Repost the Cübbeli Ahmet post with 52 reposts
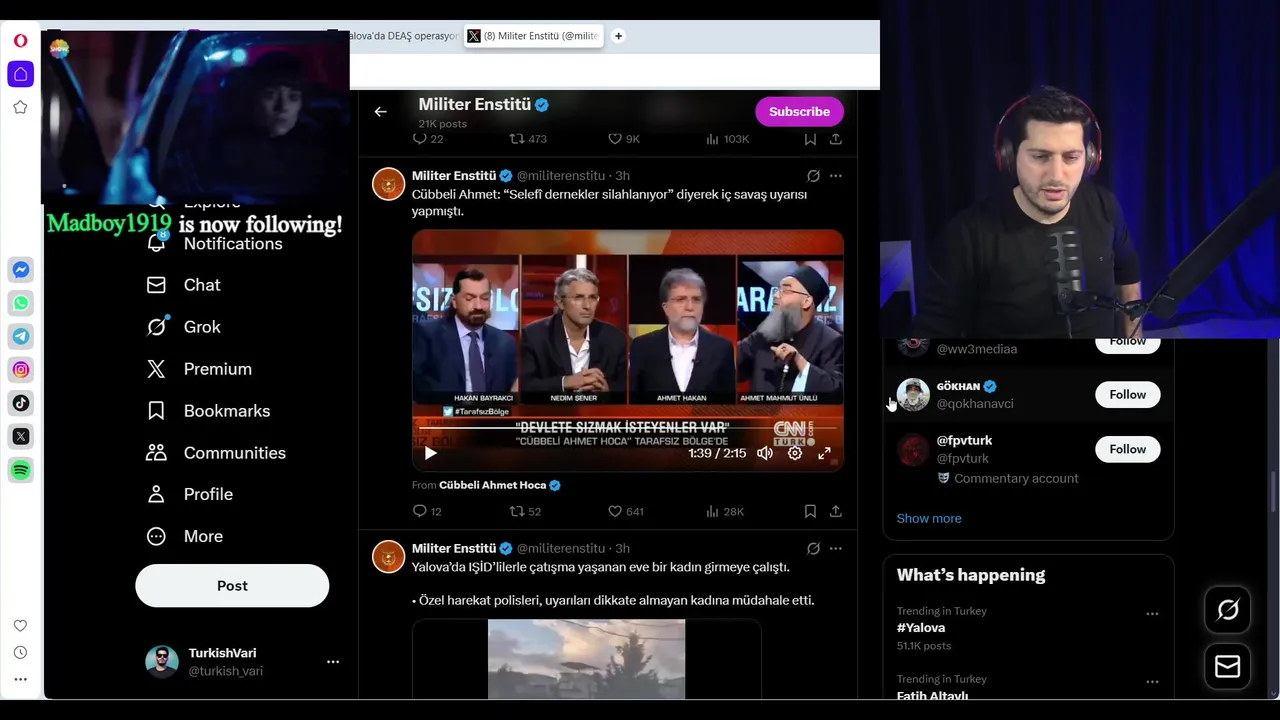 (525, 511)
